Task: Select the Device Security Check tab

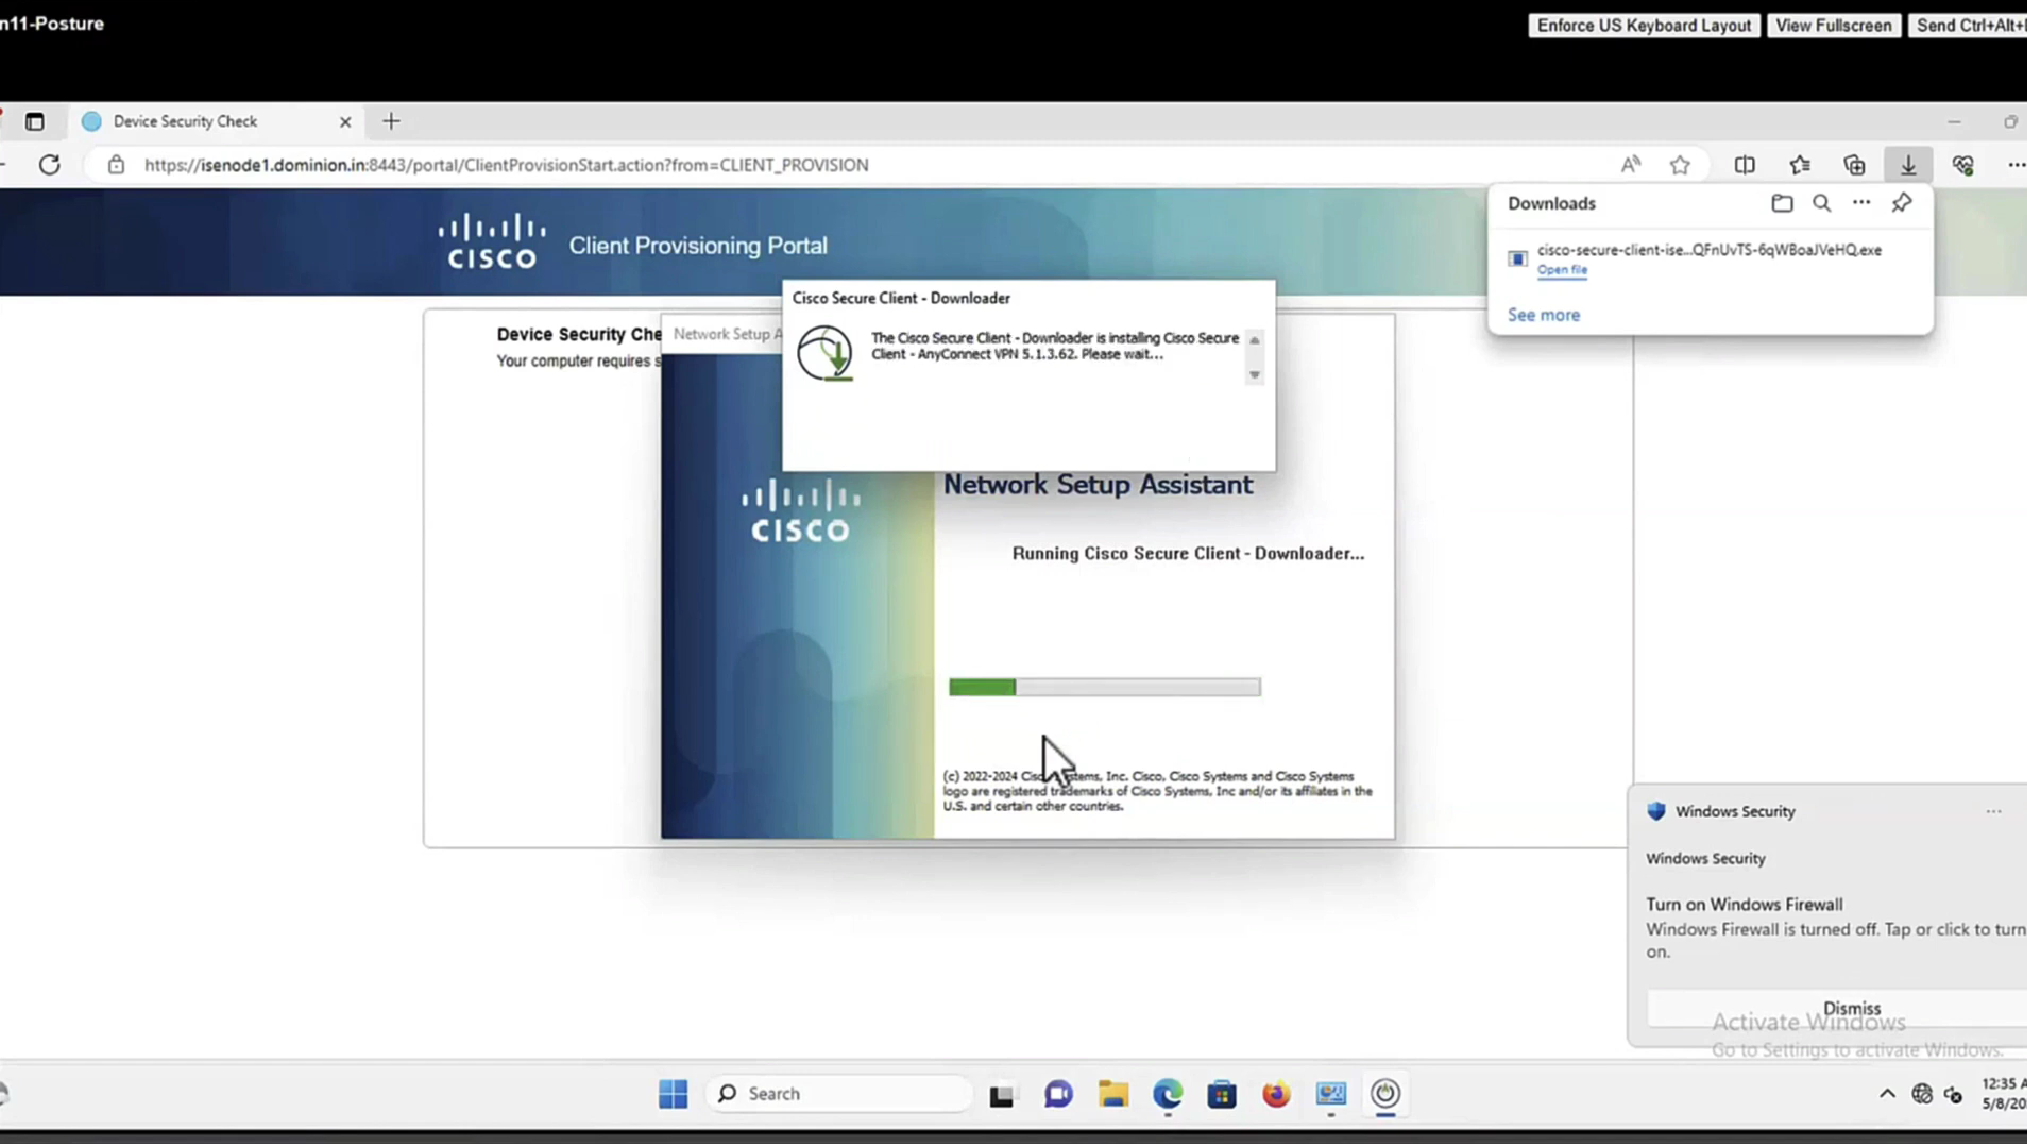Action: 185,121
